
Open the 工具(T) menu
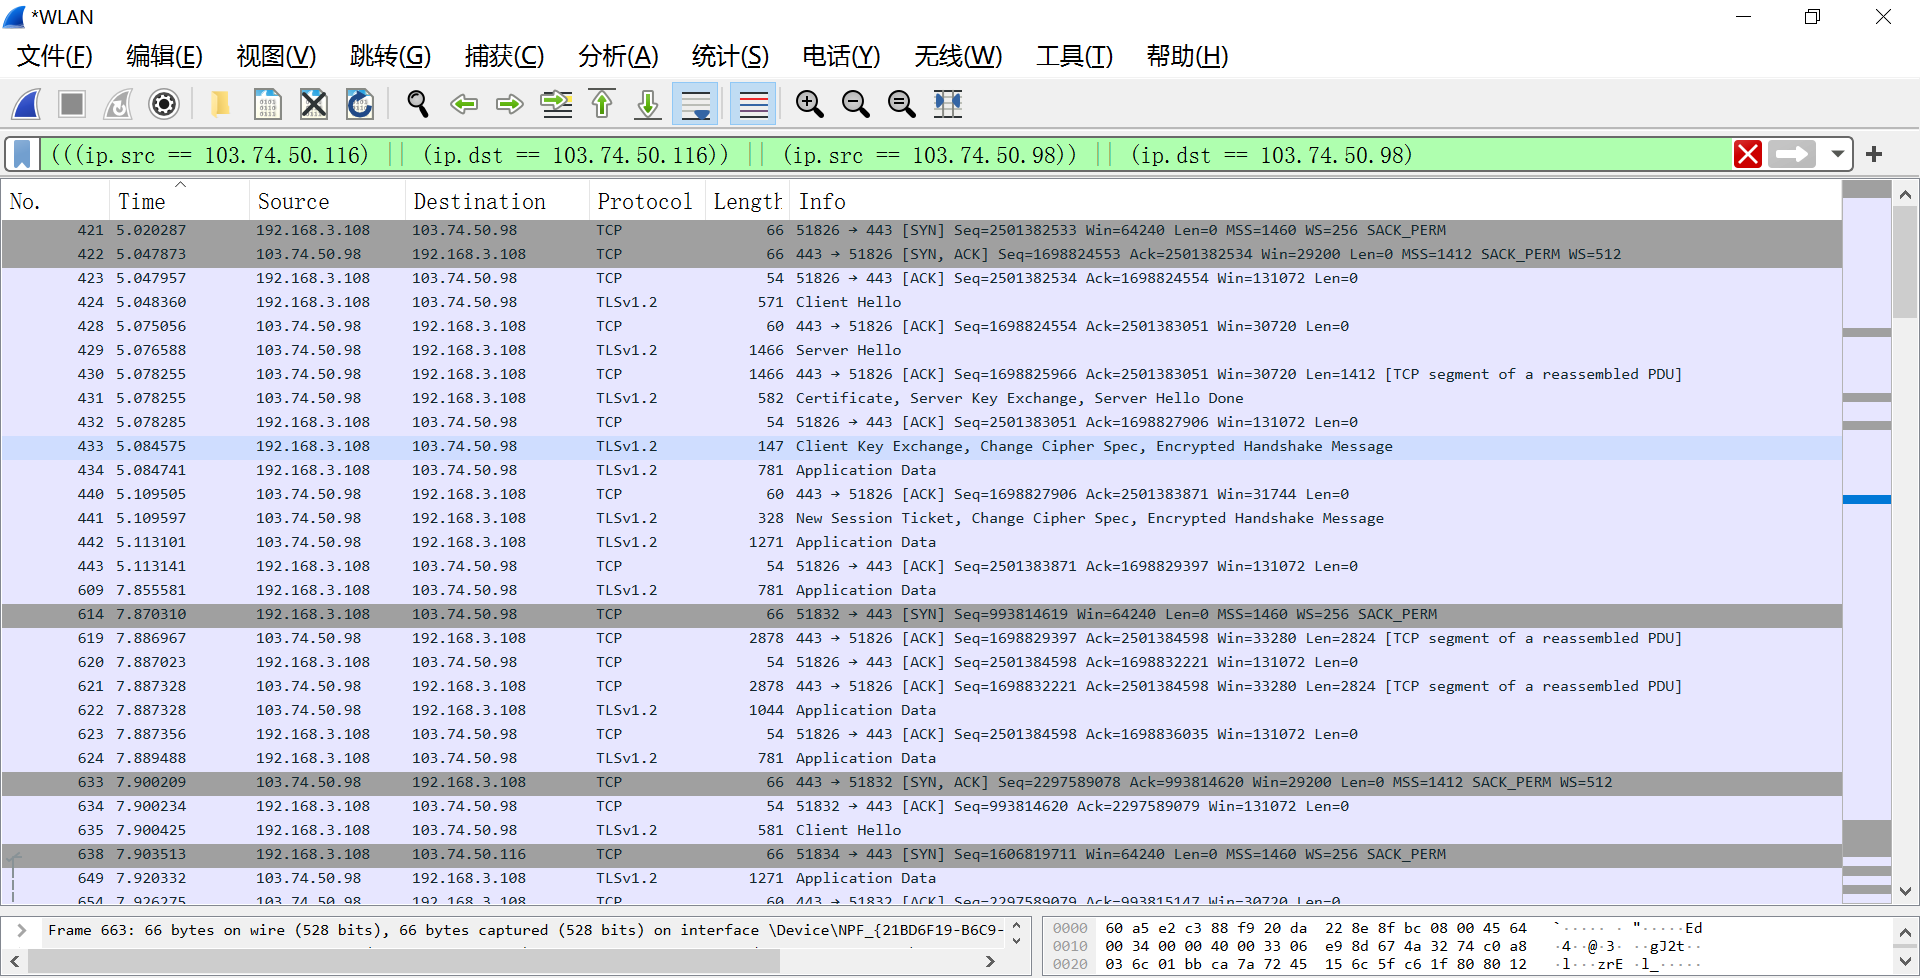tap(1074, 56)
